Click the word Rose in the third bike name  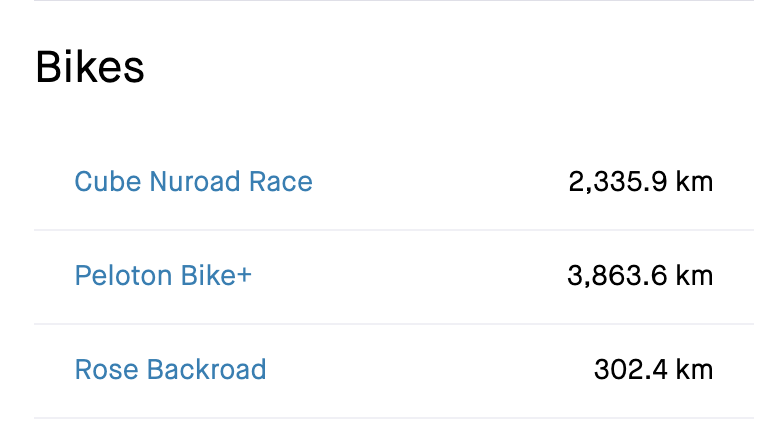(106, 370)
